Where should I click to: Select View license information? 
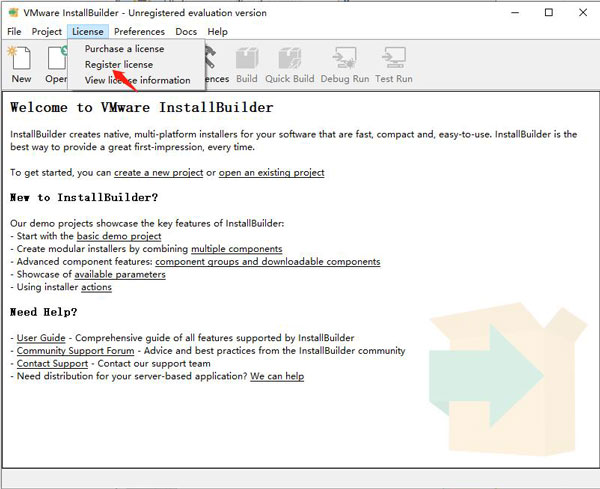(x=136, y=80)
